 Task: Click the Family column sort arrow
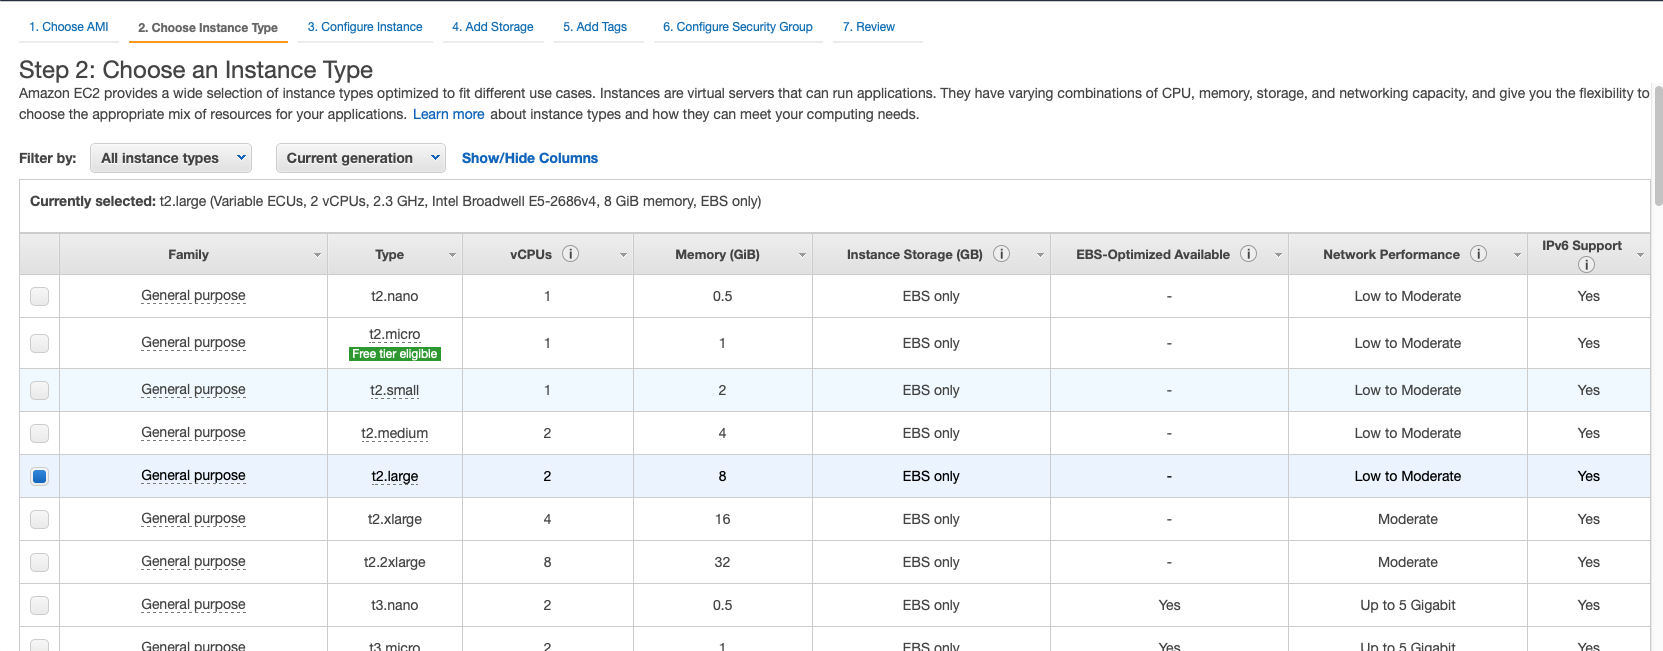[x=317, y=255]
